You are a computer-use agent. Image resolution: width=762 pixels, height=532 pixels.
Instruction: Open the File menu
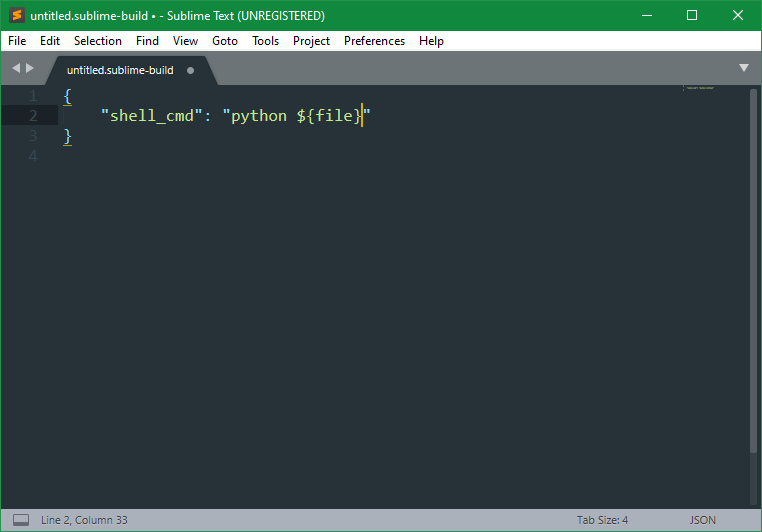pos(17,41)
